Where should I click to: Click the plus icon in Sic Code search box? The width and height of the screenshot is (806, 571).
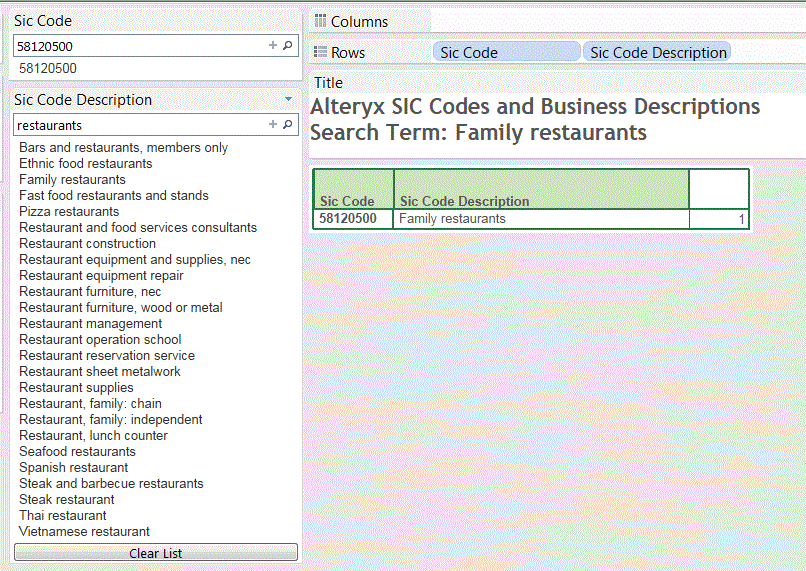coord(273,45)
